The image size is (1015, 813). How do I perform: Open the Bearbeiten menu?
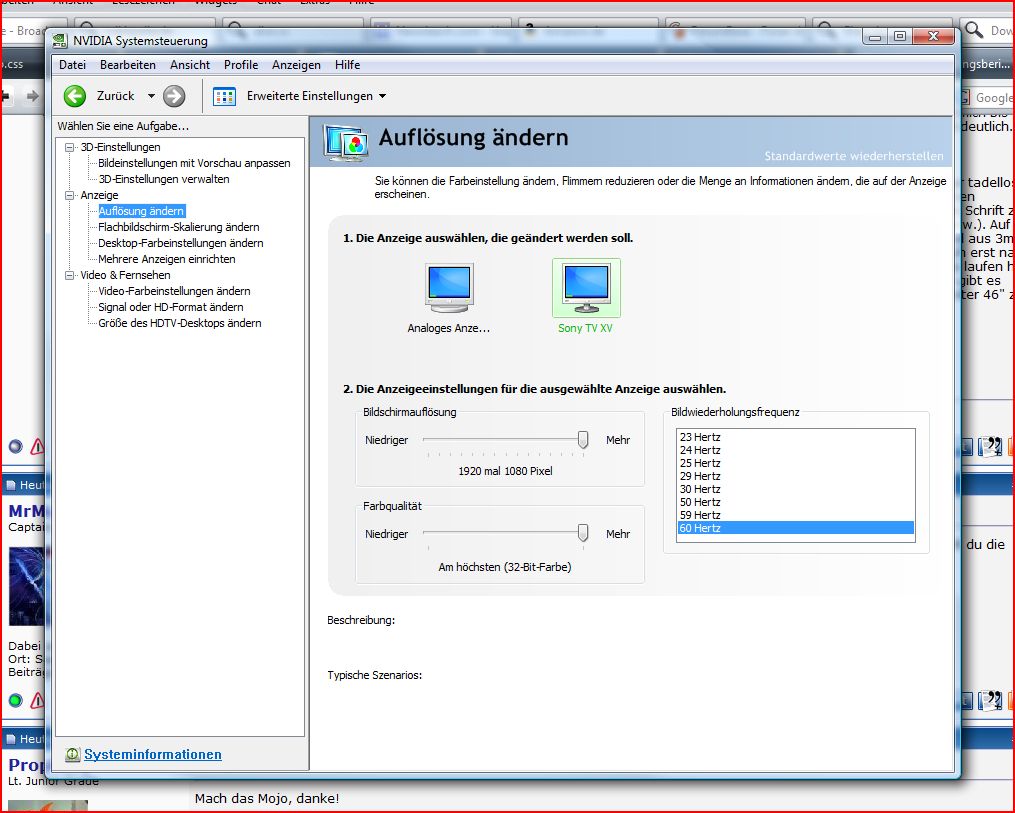pyautogui.click(x=128, y=65)
